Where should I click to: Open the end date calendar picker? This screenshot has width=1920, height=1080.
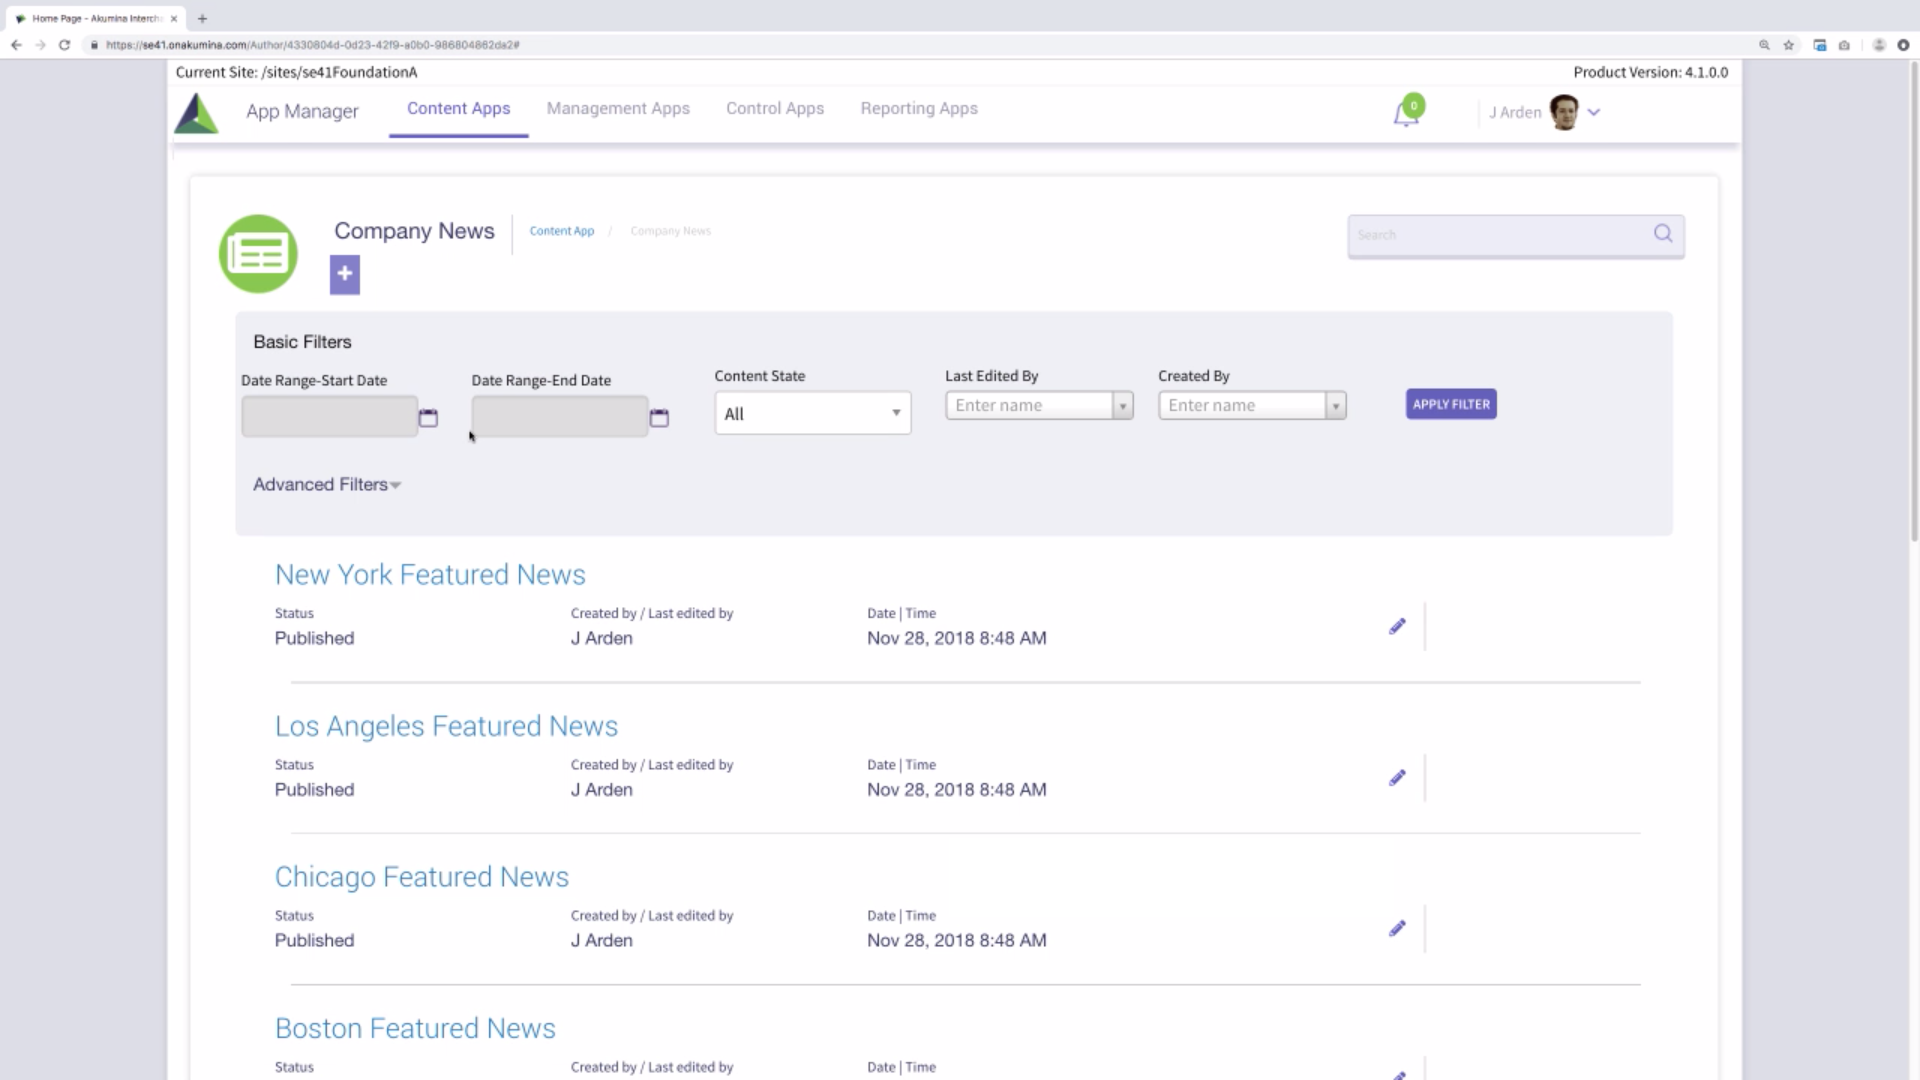659,418
